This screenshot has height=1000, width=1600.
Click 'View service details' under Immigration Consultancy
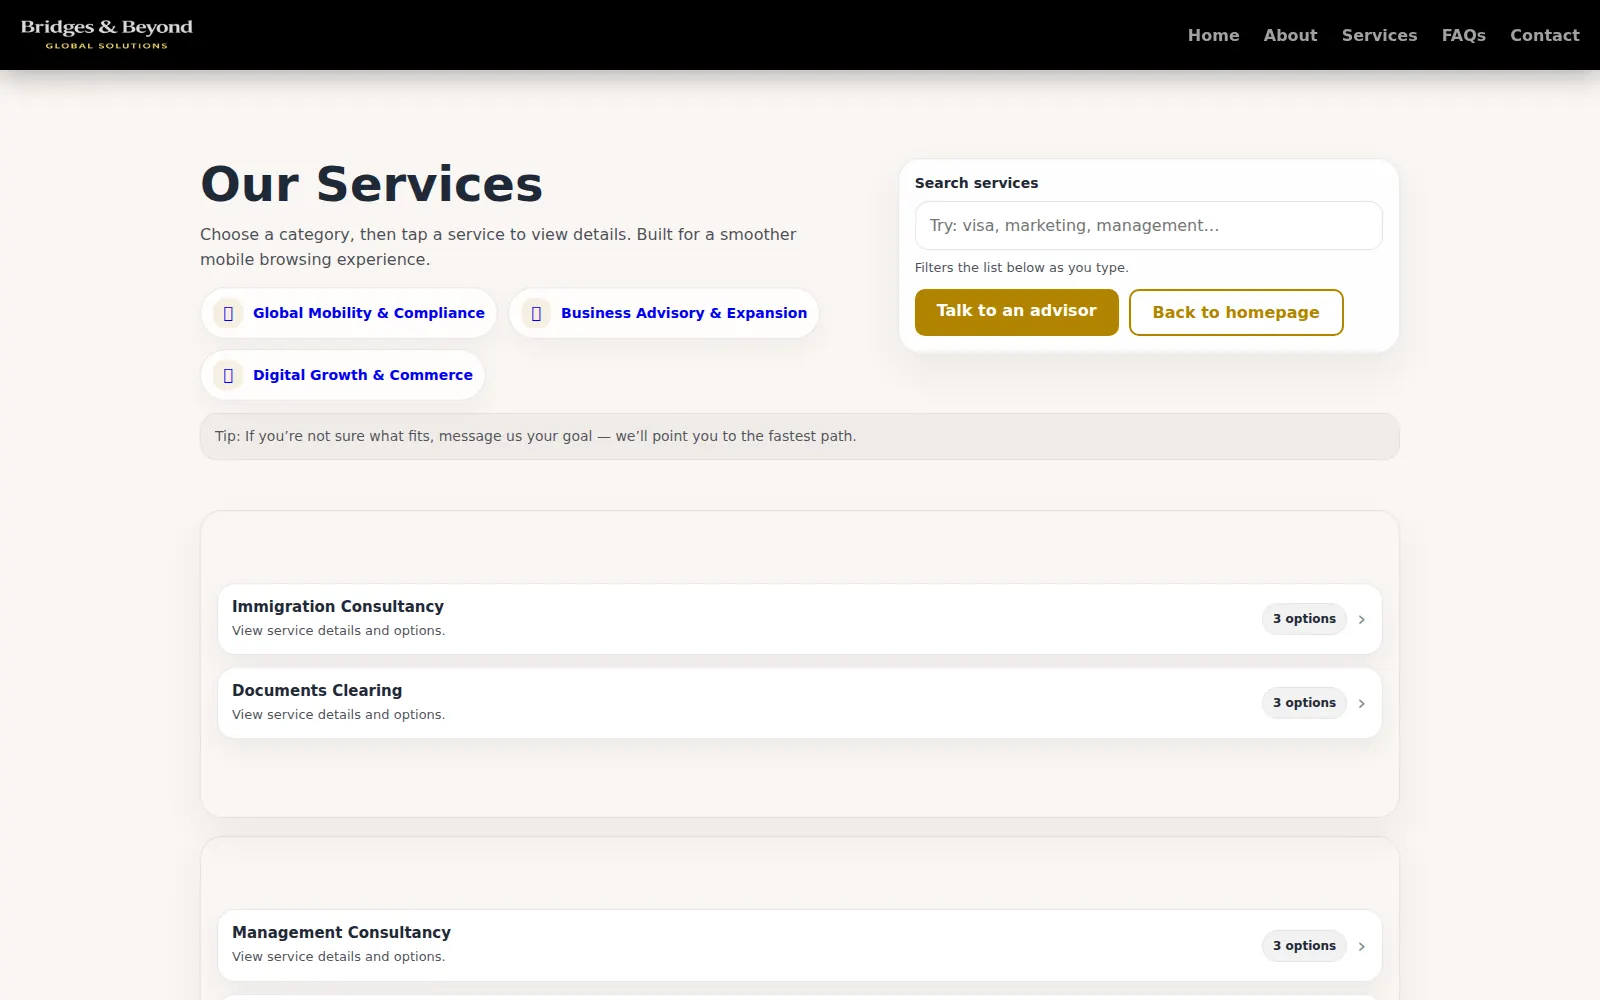point(338,631)
